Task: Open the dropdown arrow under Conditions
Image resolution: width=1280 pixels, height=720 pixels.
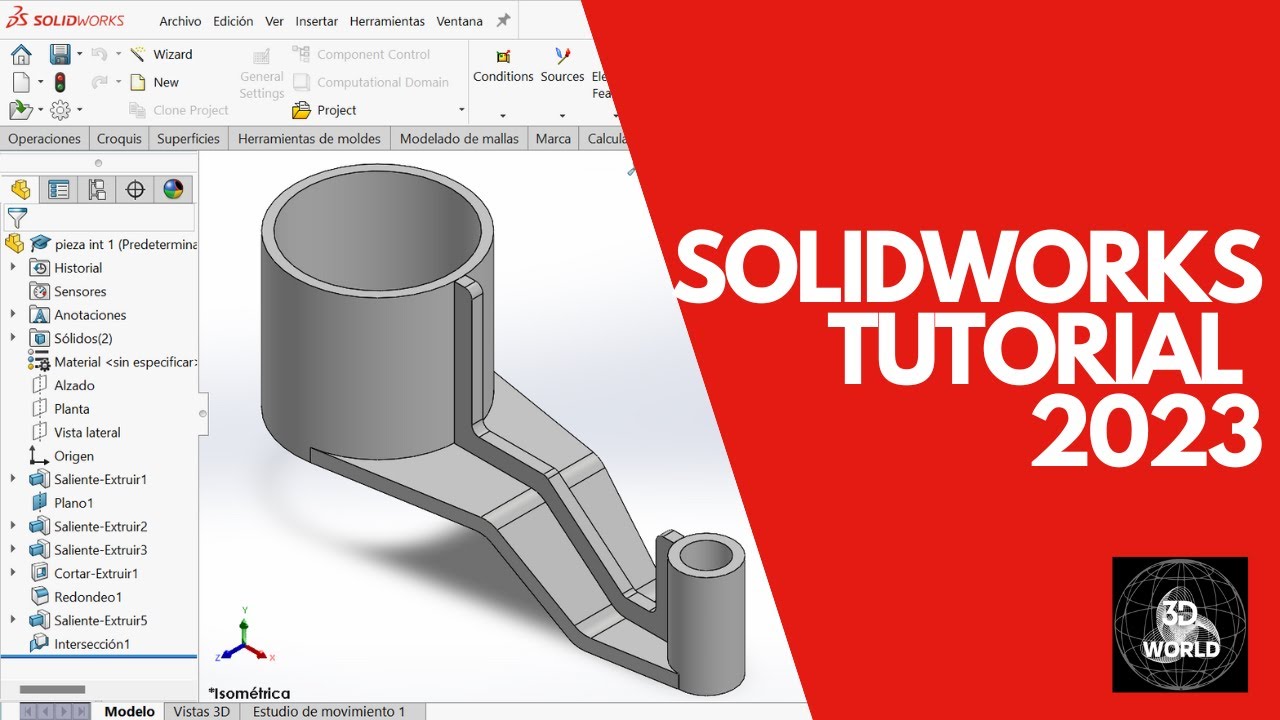Action: coord(503,115)
